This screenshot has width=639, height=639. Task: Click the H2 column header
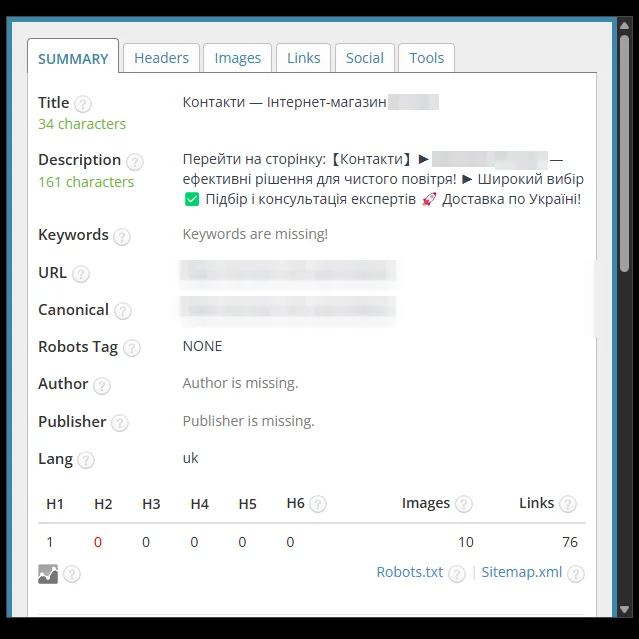tap(103, 504)
